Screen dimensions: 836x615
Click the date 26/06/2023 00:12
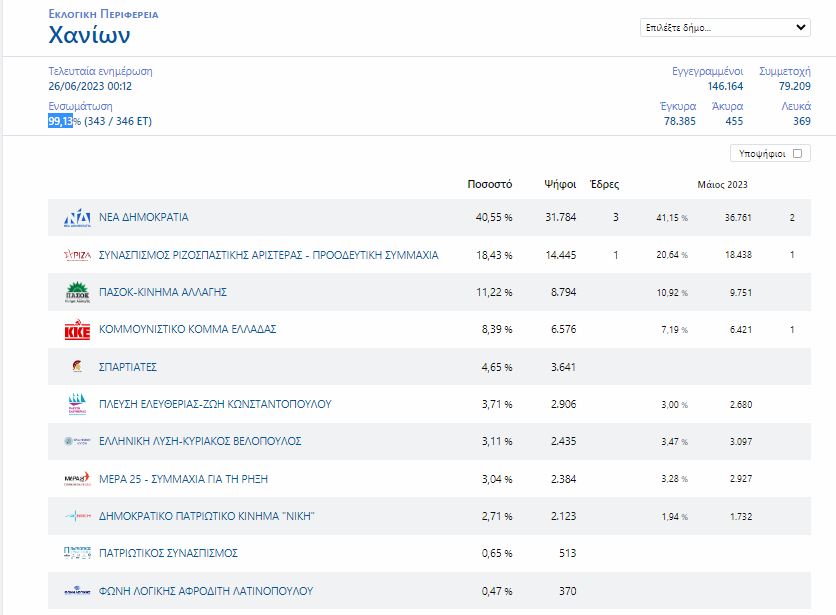pos(90,86)
